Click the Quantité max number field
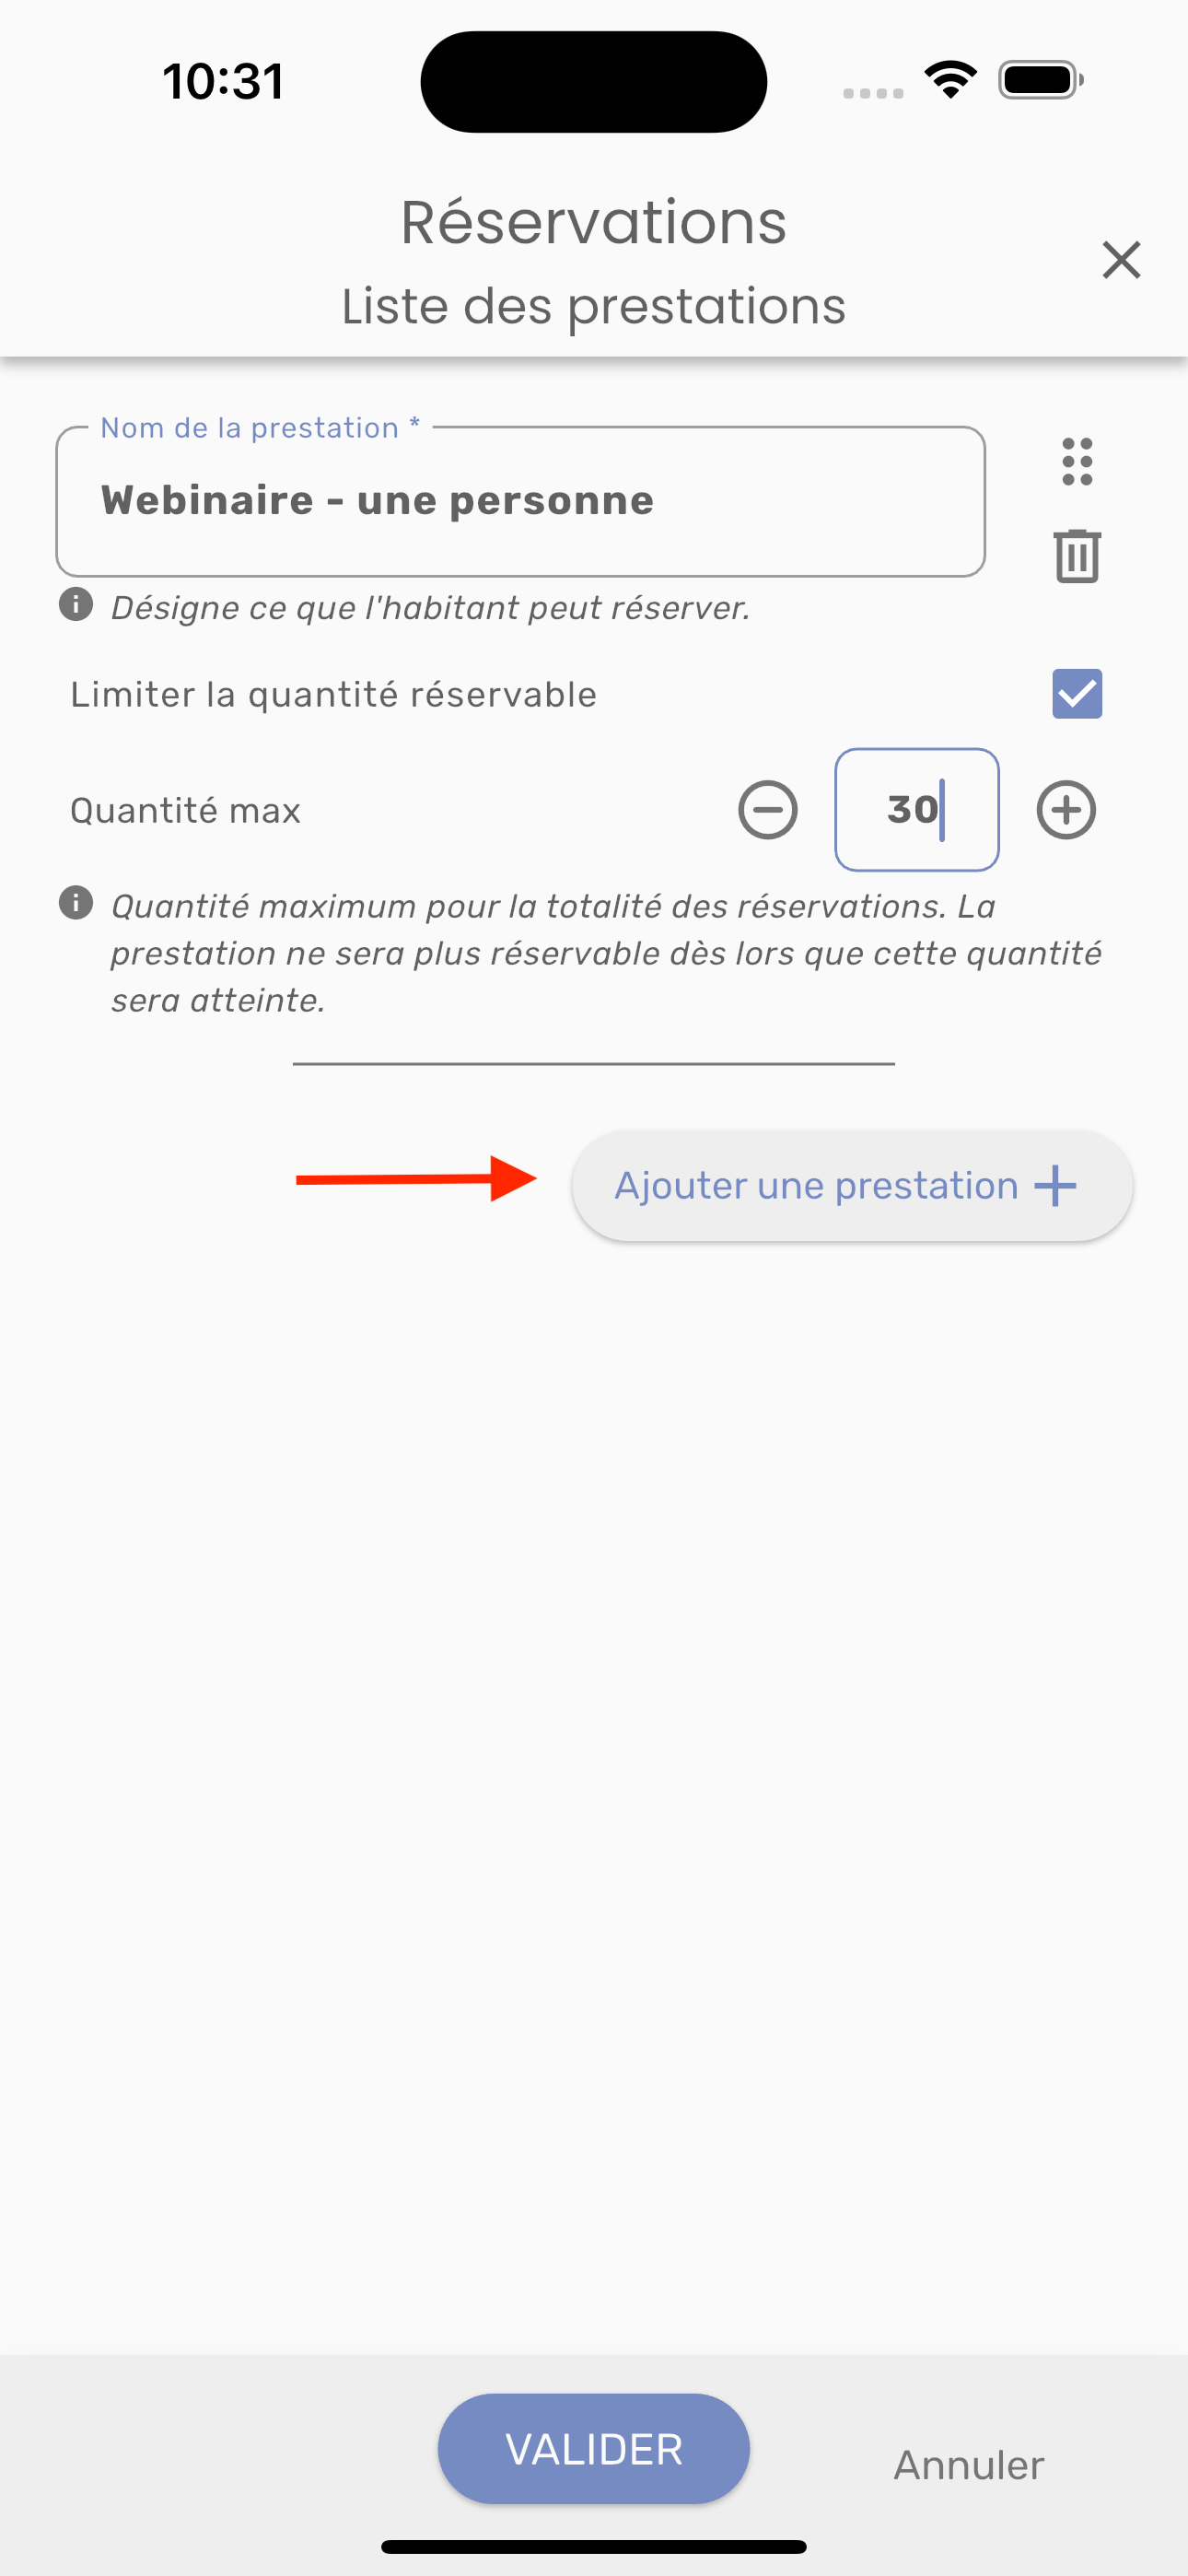Screen dimensions: 1188x2576 pyautogui.click(x=916, y=810)
